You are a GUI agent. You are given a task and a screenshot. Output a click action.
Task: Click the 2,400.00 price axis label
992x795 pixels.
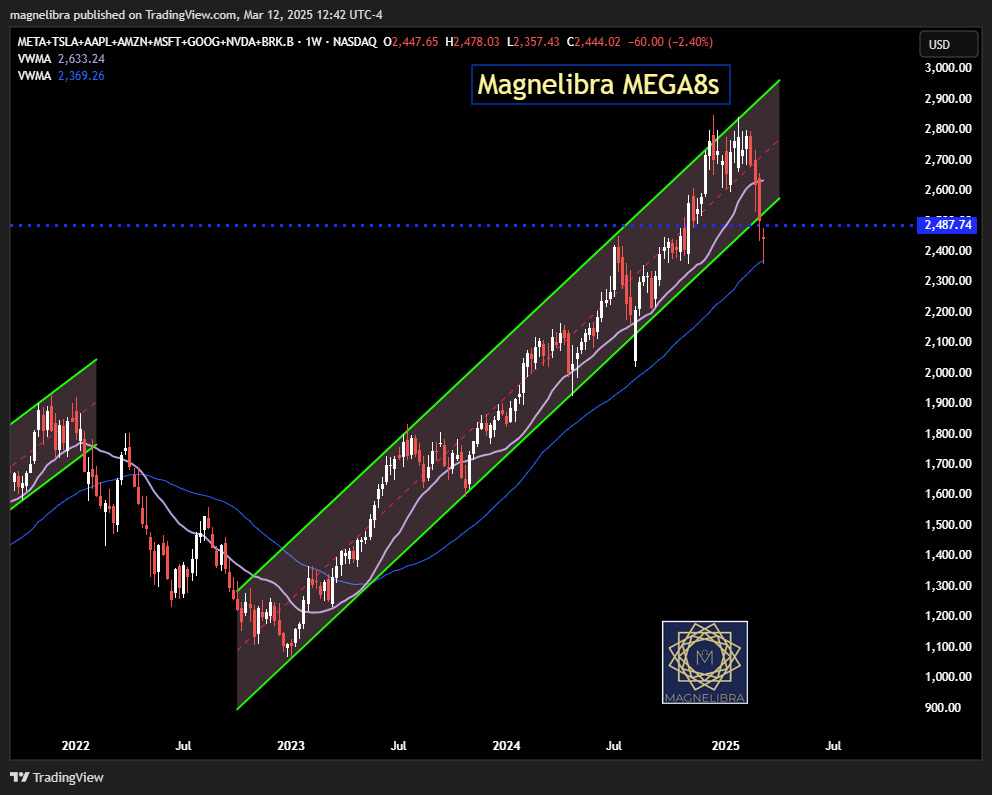948,251
